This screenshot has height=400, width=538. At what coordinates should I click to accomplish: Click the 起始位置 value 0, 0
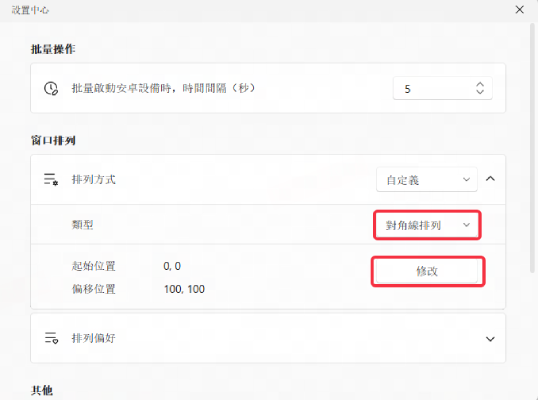pyautogui.click(x=172, y=266)
